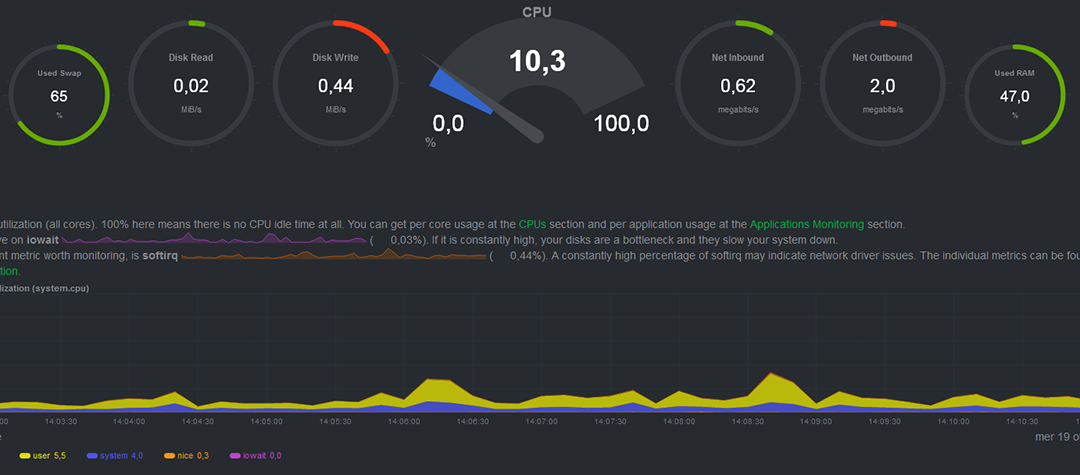This screenshot has width=1080, height=475.
Task: Toggle the nice legend entry
Action: [186, 456]
